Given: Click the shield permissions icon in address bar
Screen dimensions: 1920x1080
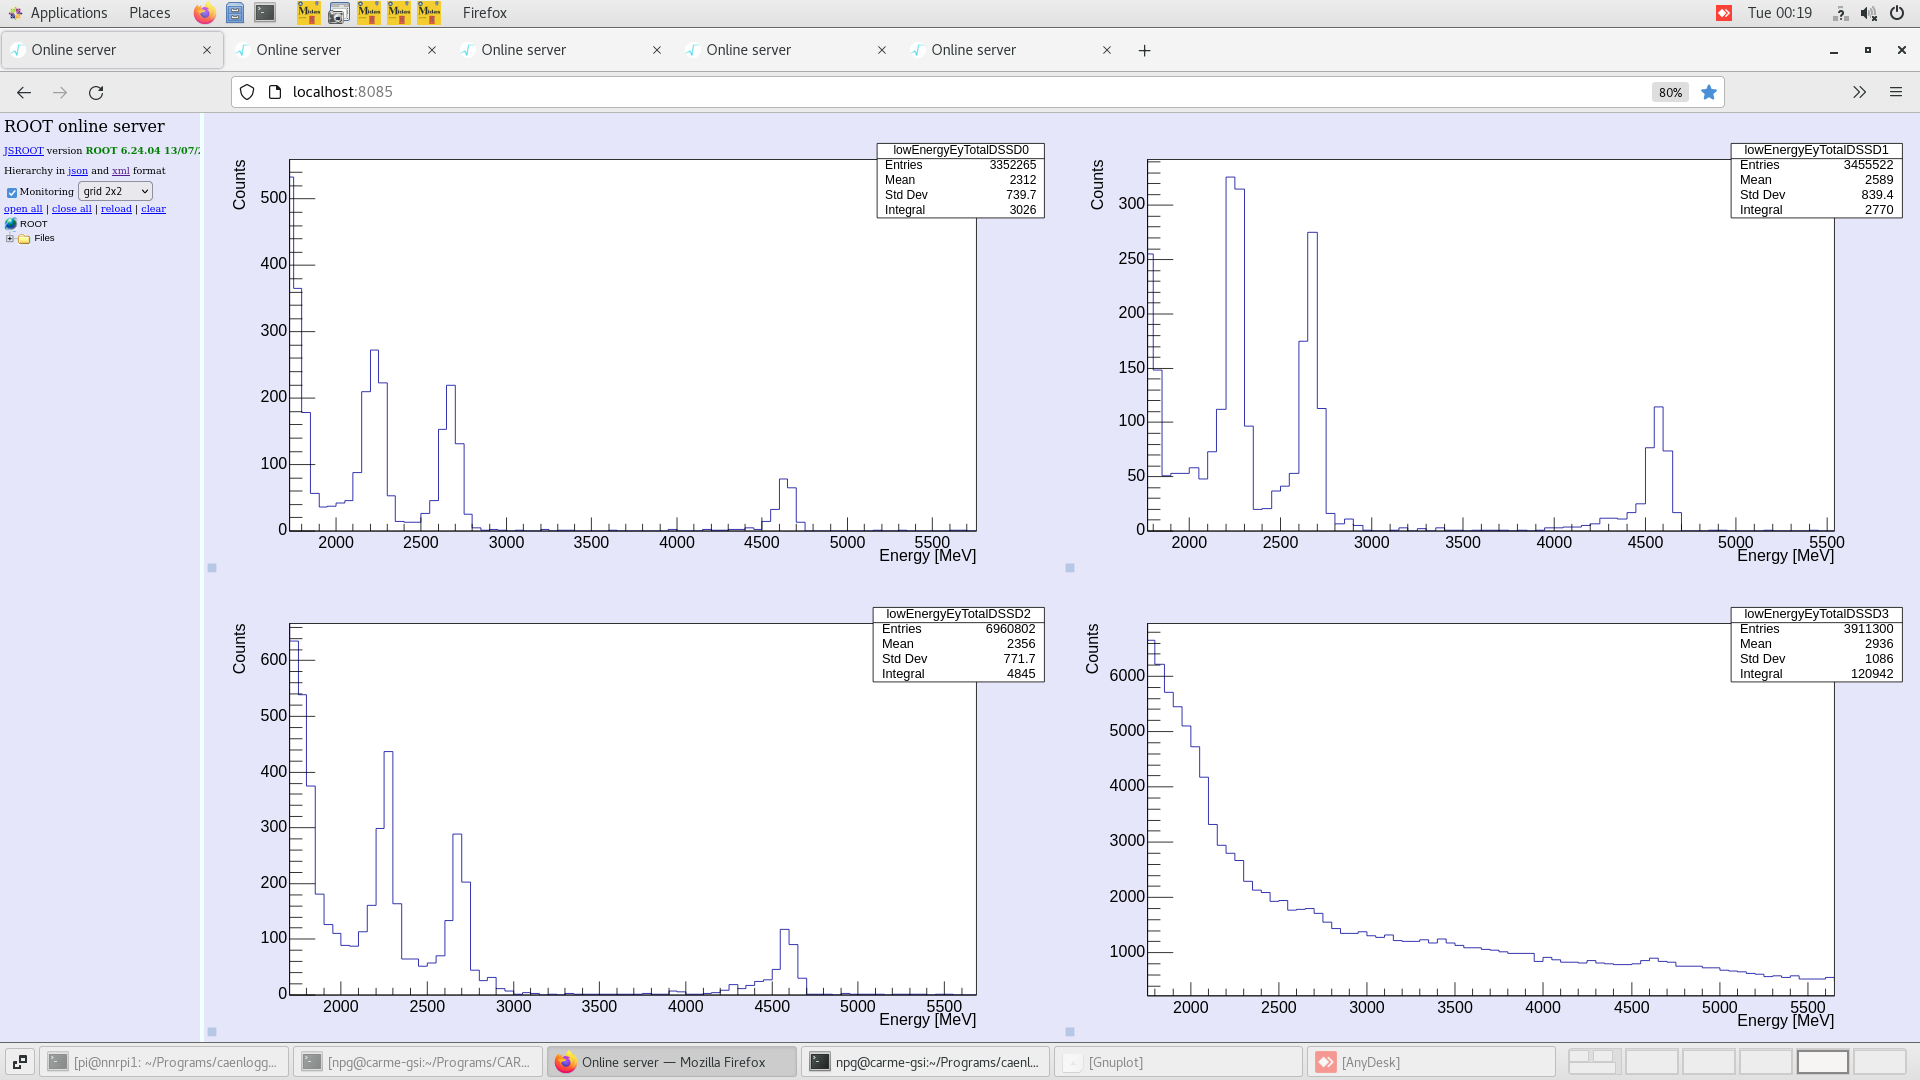Looking at the screenshot, I should click(247, 92).
